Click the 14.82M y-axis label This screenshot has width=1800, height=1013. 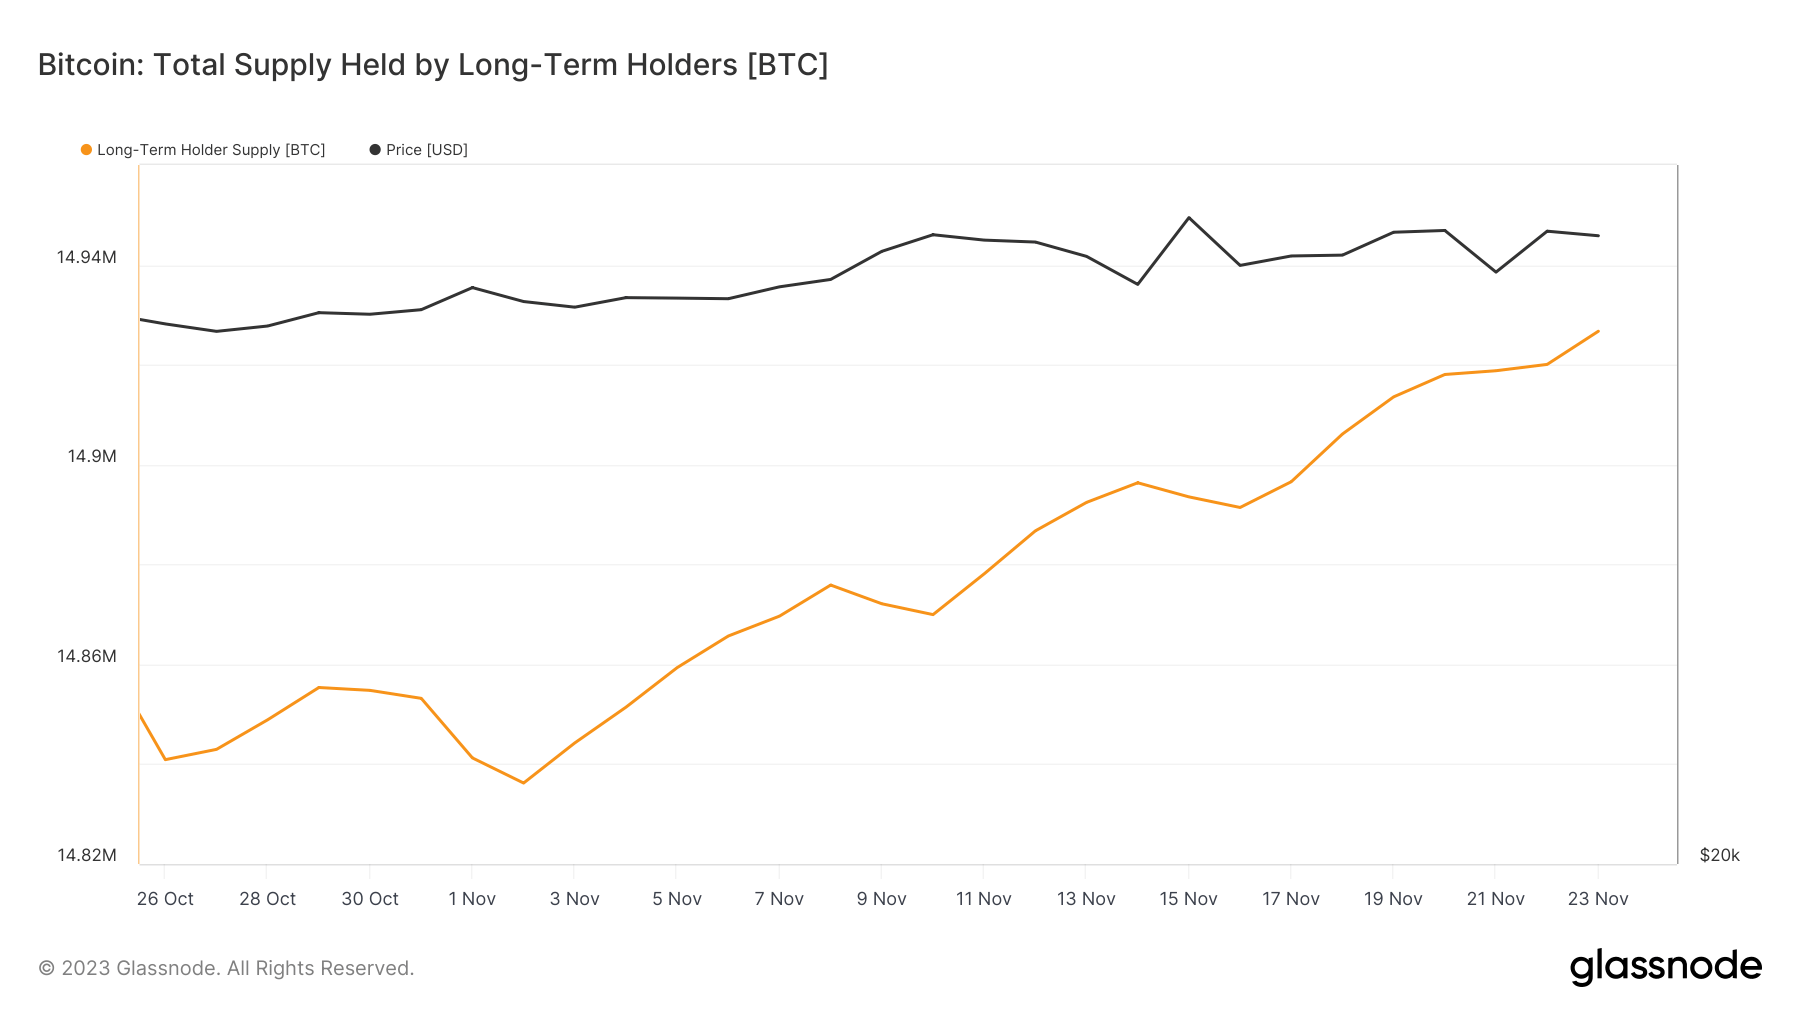tap(87, 856)
